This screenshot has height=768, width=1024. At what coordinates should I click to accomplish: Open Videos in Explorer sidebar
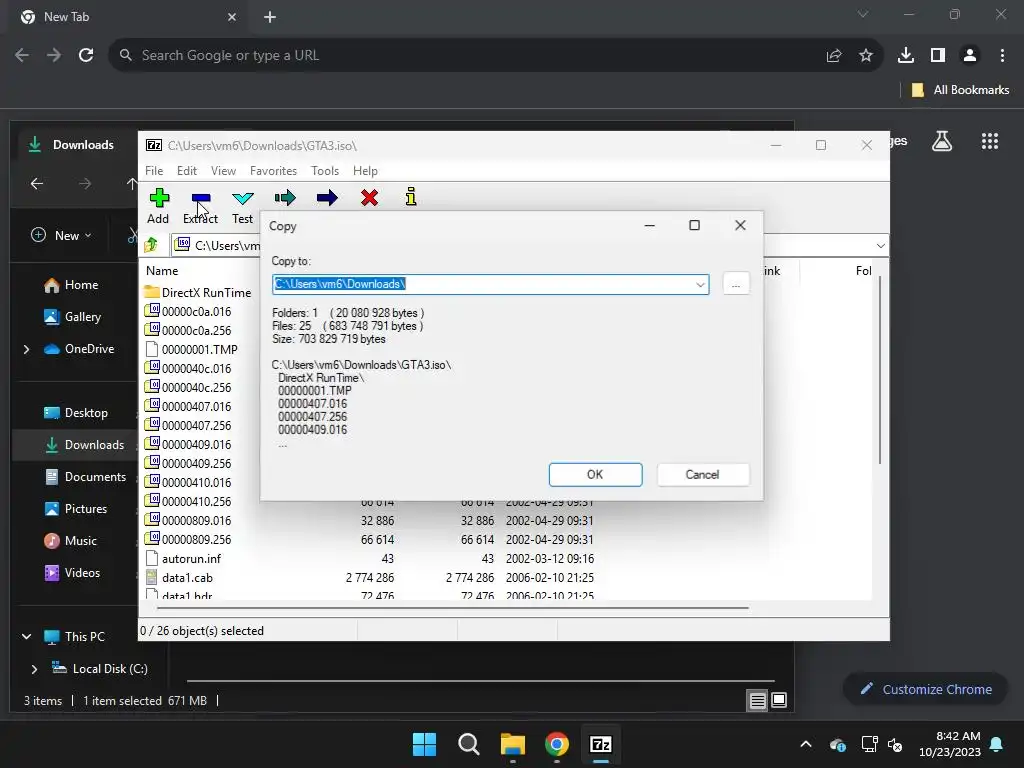pos(72,573)
